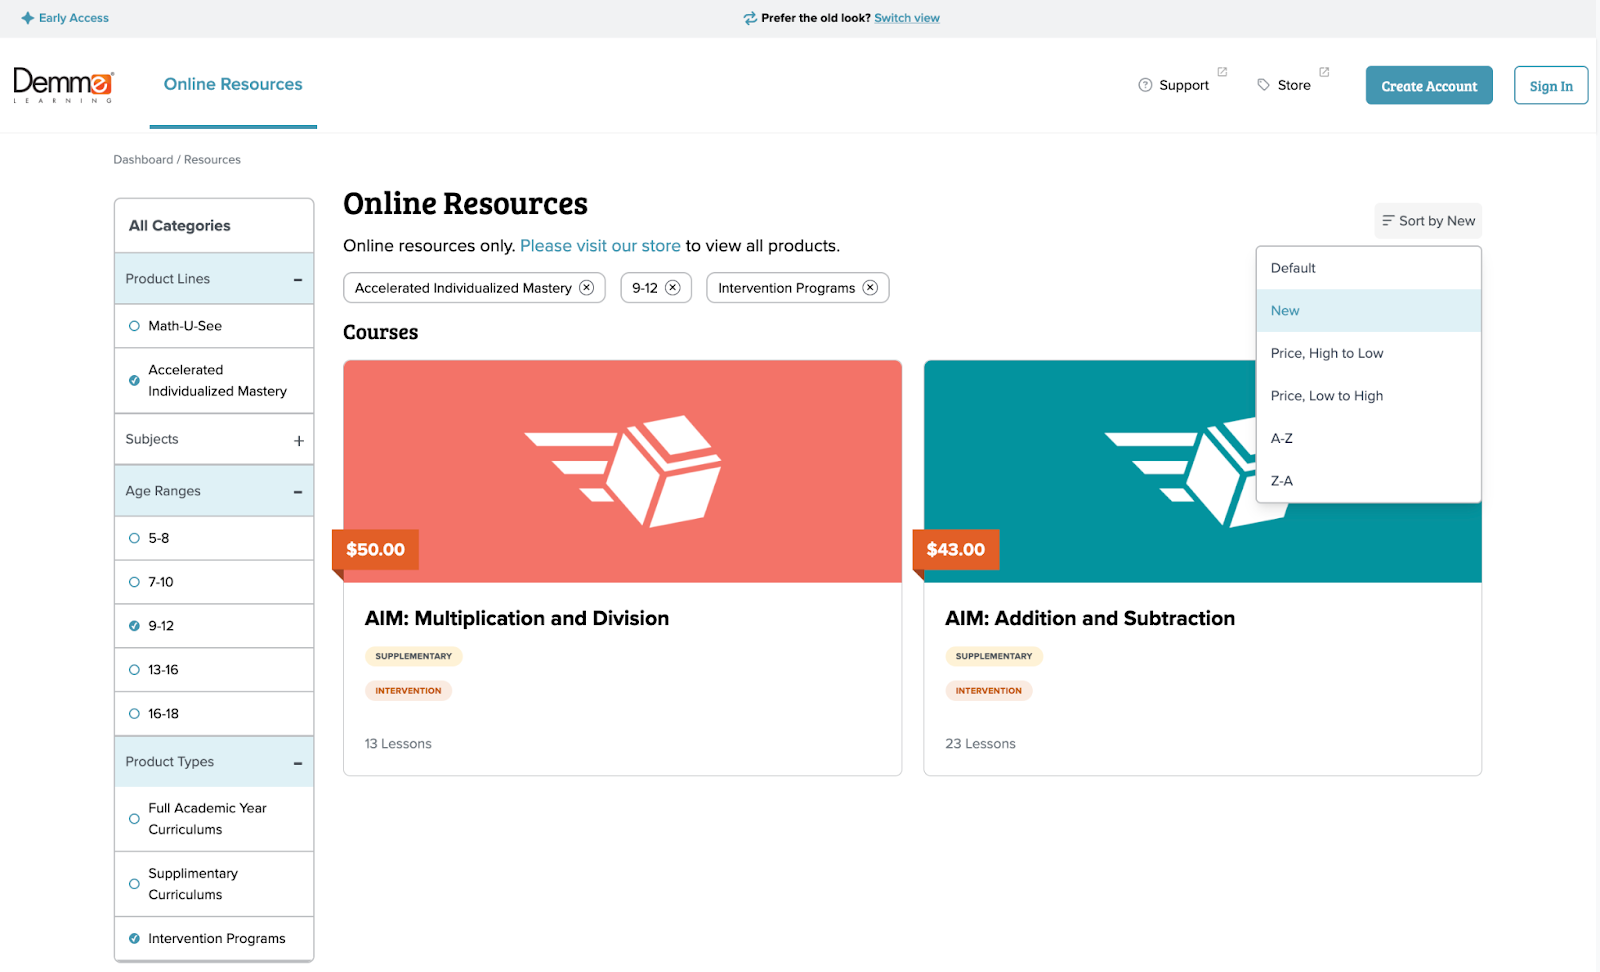Image resolution: width=1600 pixels, height=972 pixels.
Task: Remove Intervention Programs filter chip
Action: (x=870, y=288)
